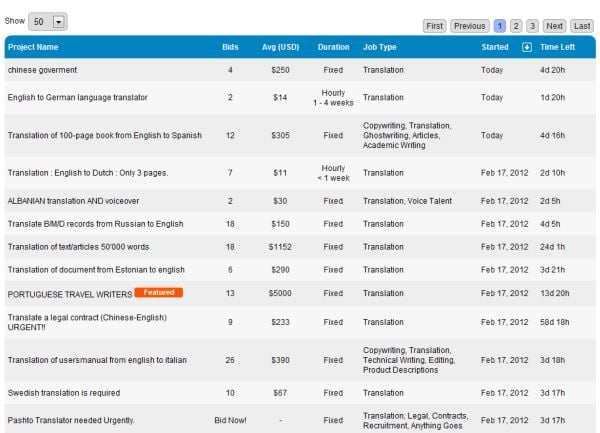The width and height of the screenshot is (600, 433).
Task: Go to the First page
Action: point(434,26)
